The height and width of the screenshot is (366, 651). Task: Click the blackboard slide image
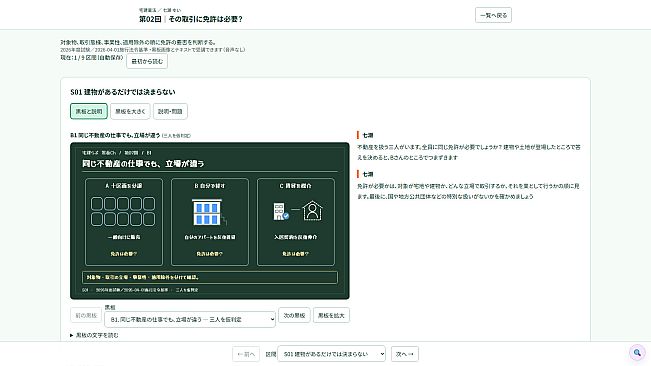210,221
